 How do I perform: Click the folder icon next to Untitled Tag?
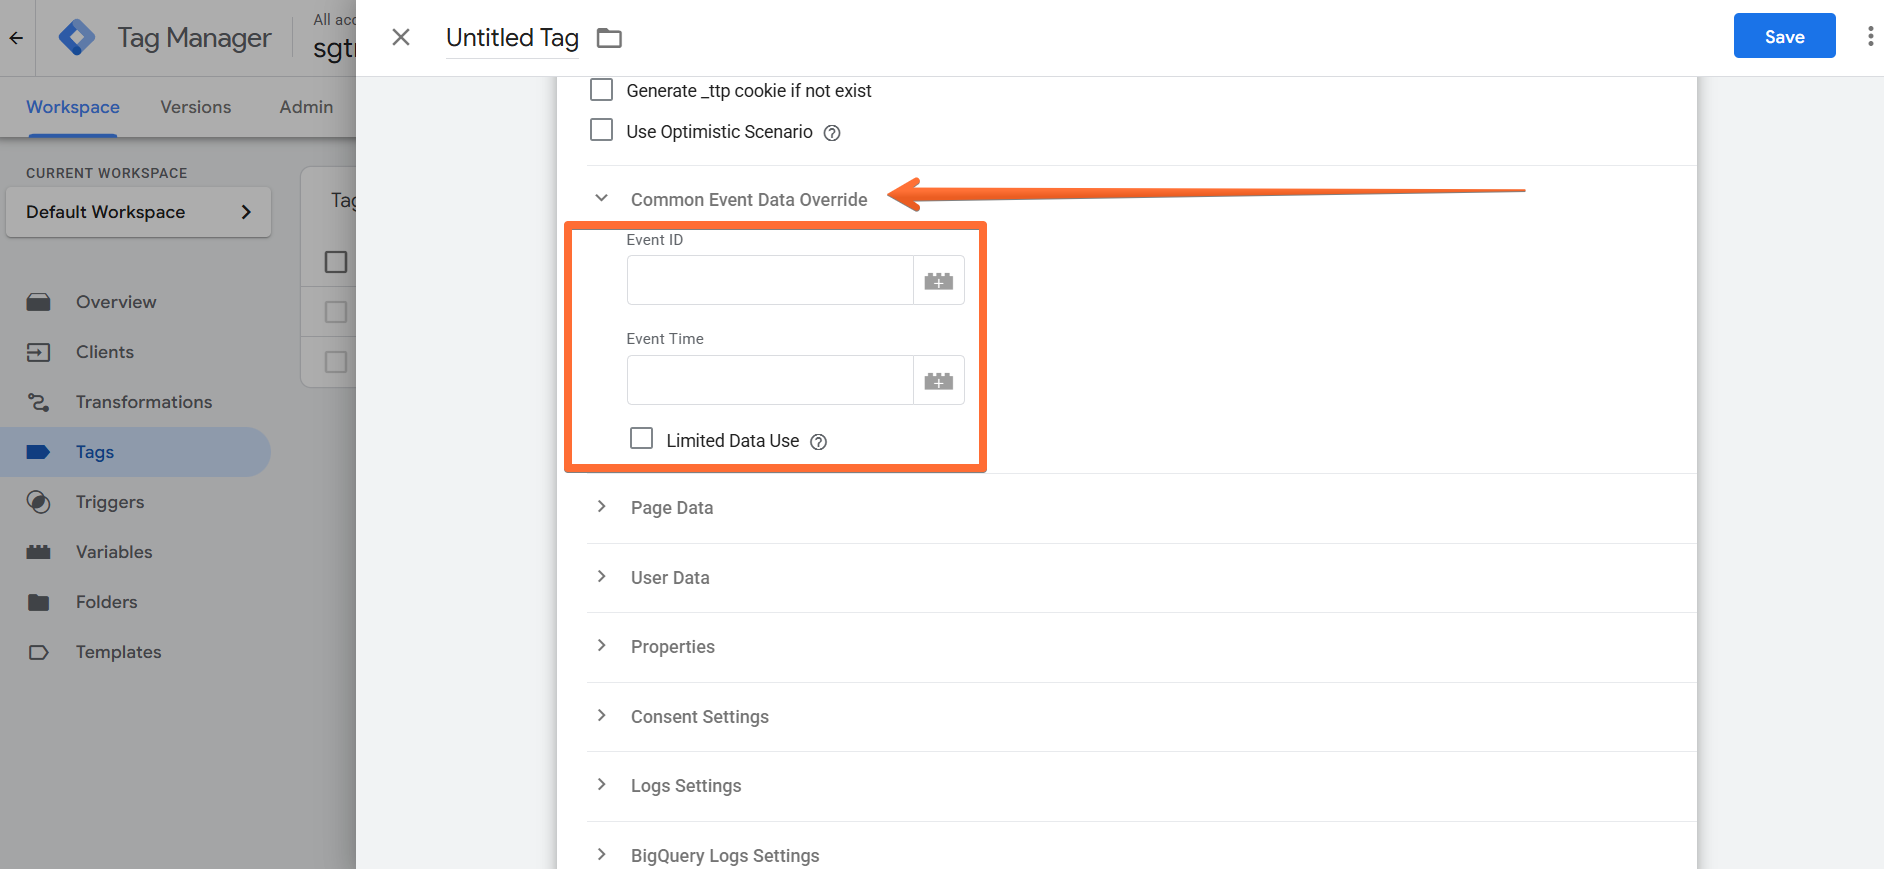pyautogui.click(x=609, y=38)
